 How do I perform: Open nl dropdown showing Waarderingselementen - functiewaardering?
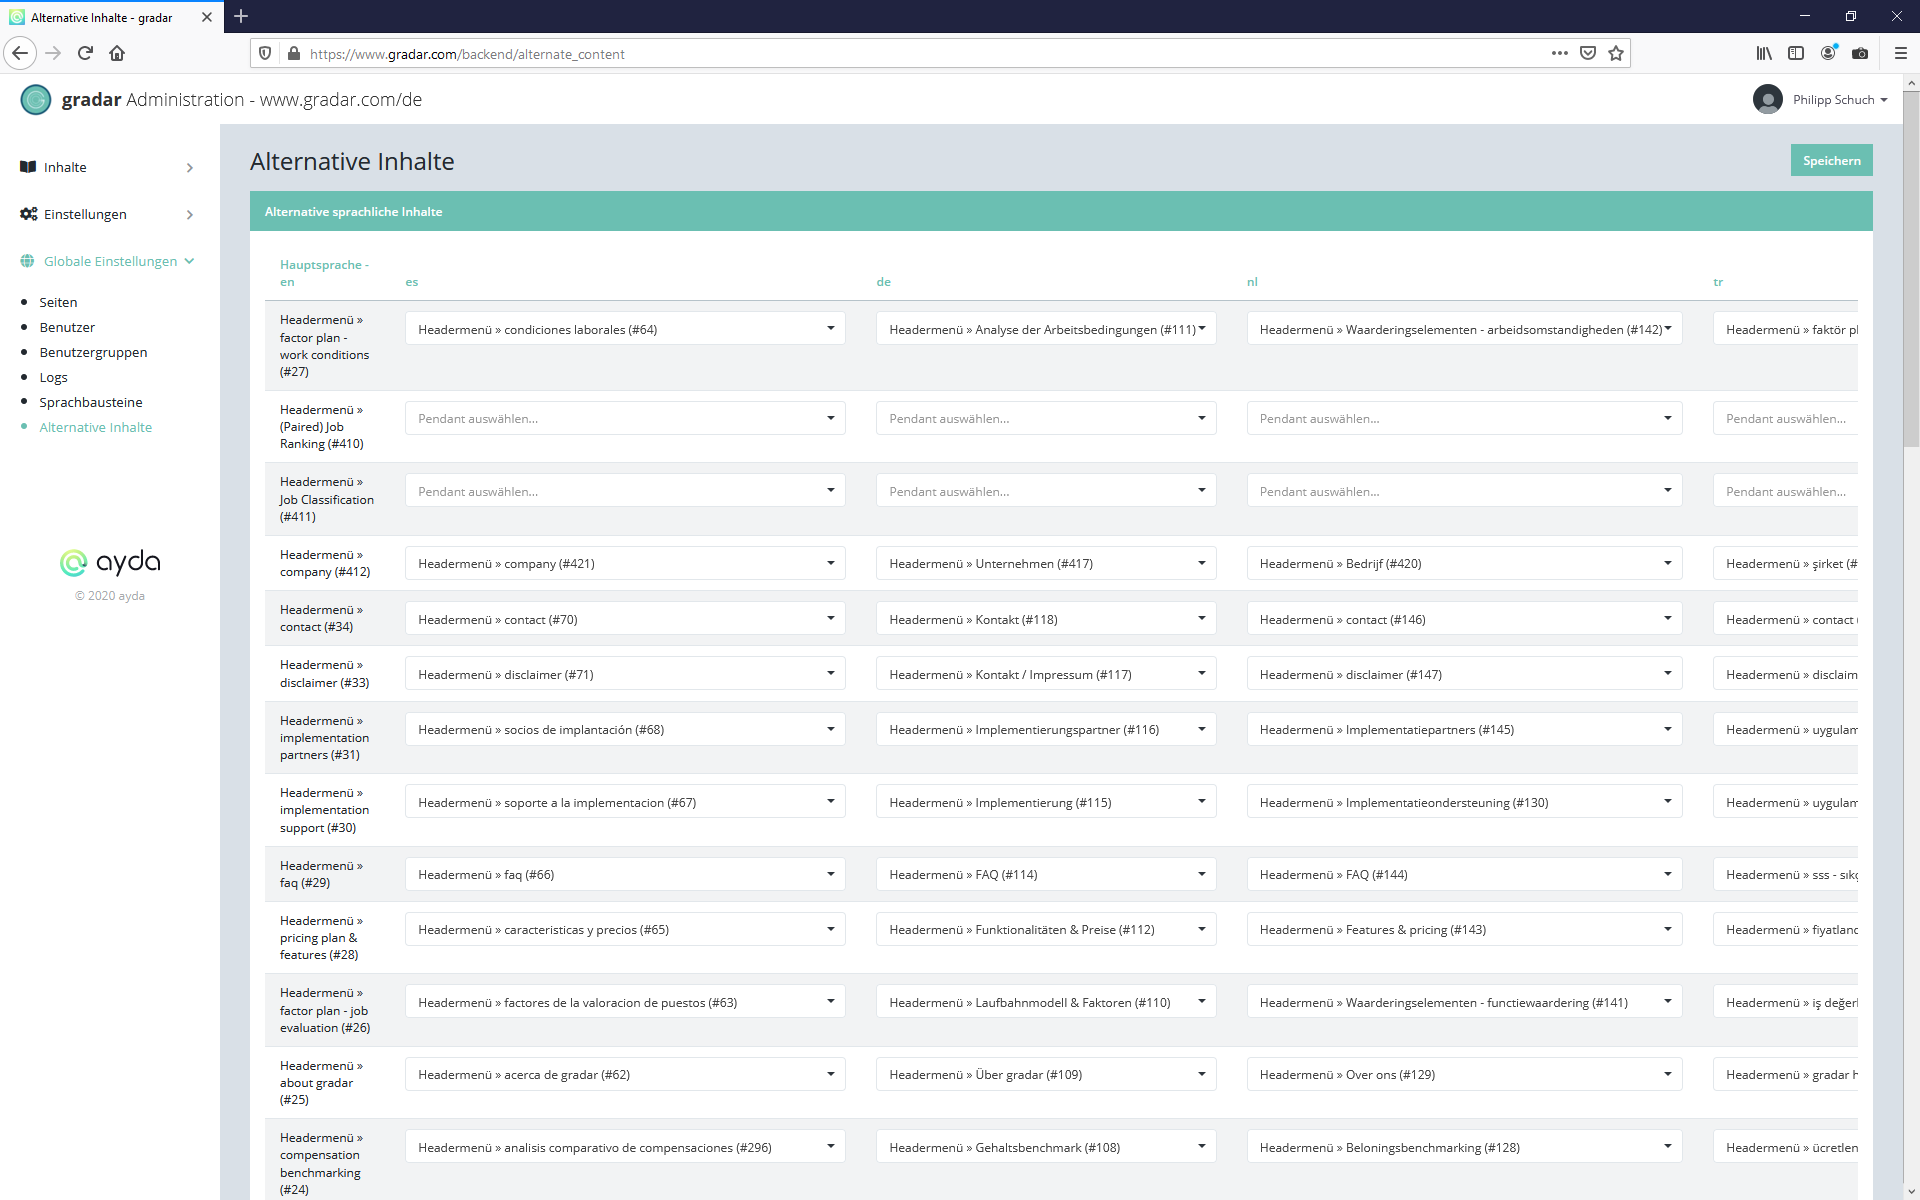pyautogui.click(x=1464, y=1002)
